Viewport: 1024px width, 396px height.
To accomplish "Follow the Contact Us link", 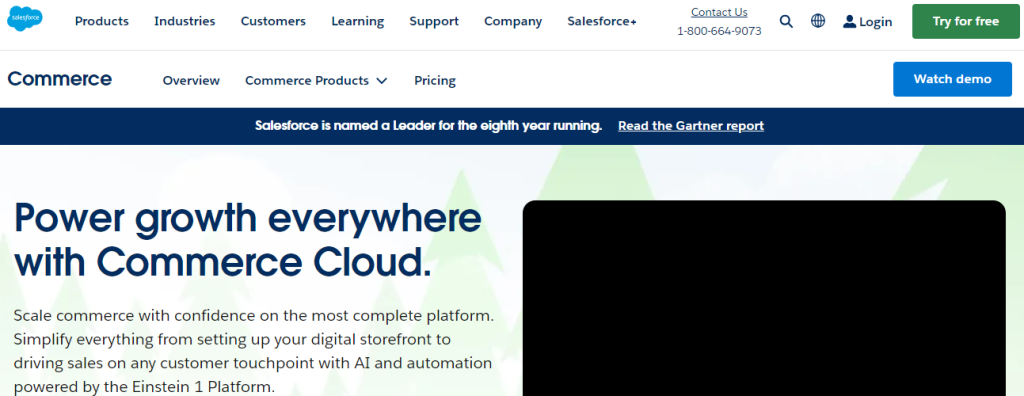I will tap(719, 12).
